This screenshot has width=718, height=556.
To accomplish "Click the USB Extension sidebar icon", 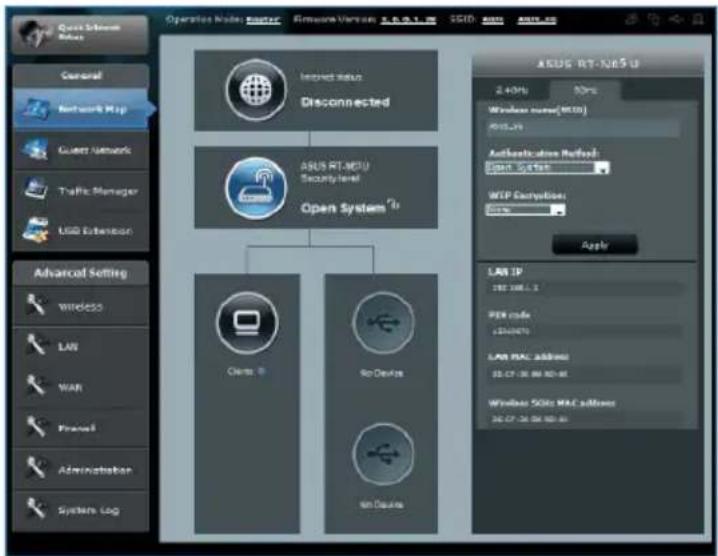I will [35, 230].
